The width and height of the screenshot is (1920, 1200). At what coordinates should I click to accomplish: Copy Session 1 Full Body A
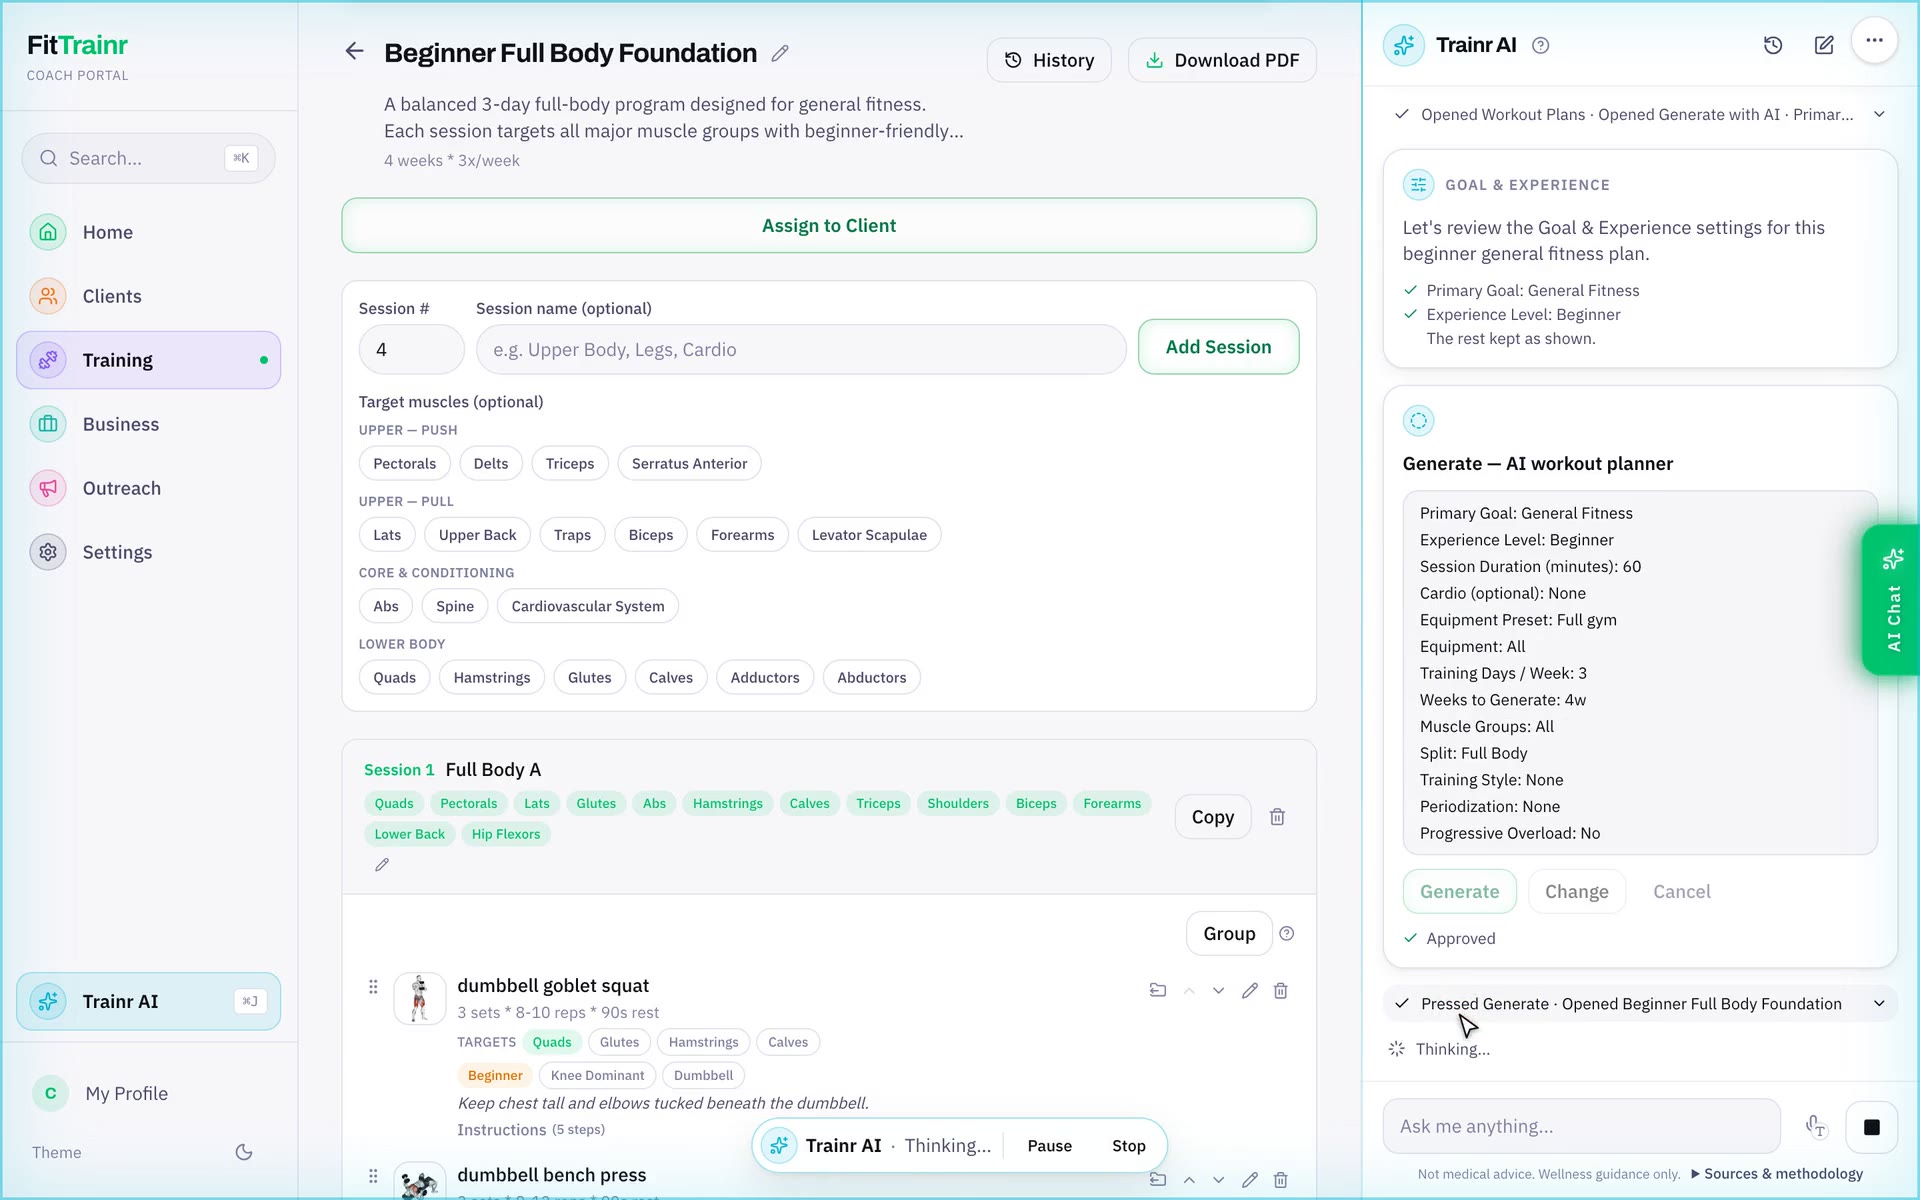point(1213,817)
